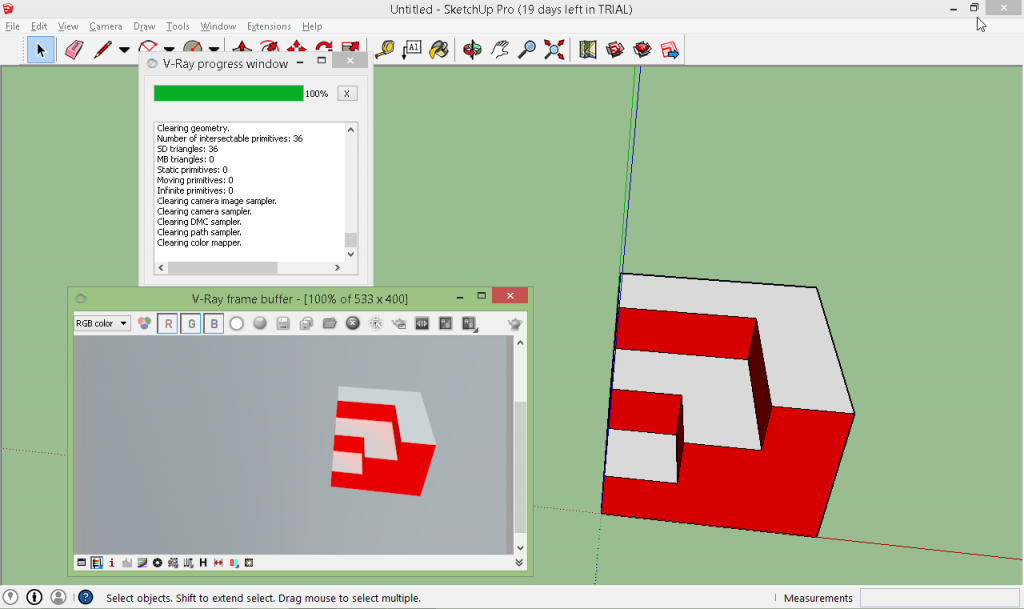Click the Zoom Extents tool
This screenshot has width=1024, height=609.
553,48
